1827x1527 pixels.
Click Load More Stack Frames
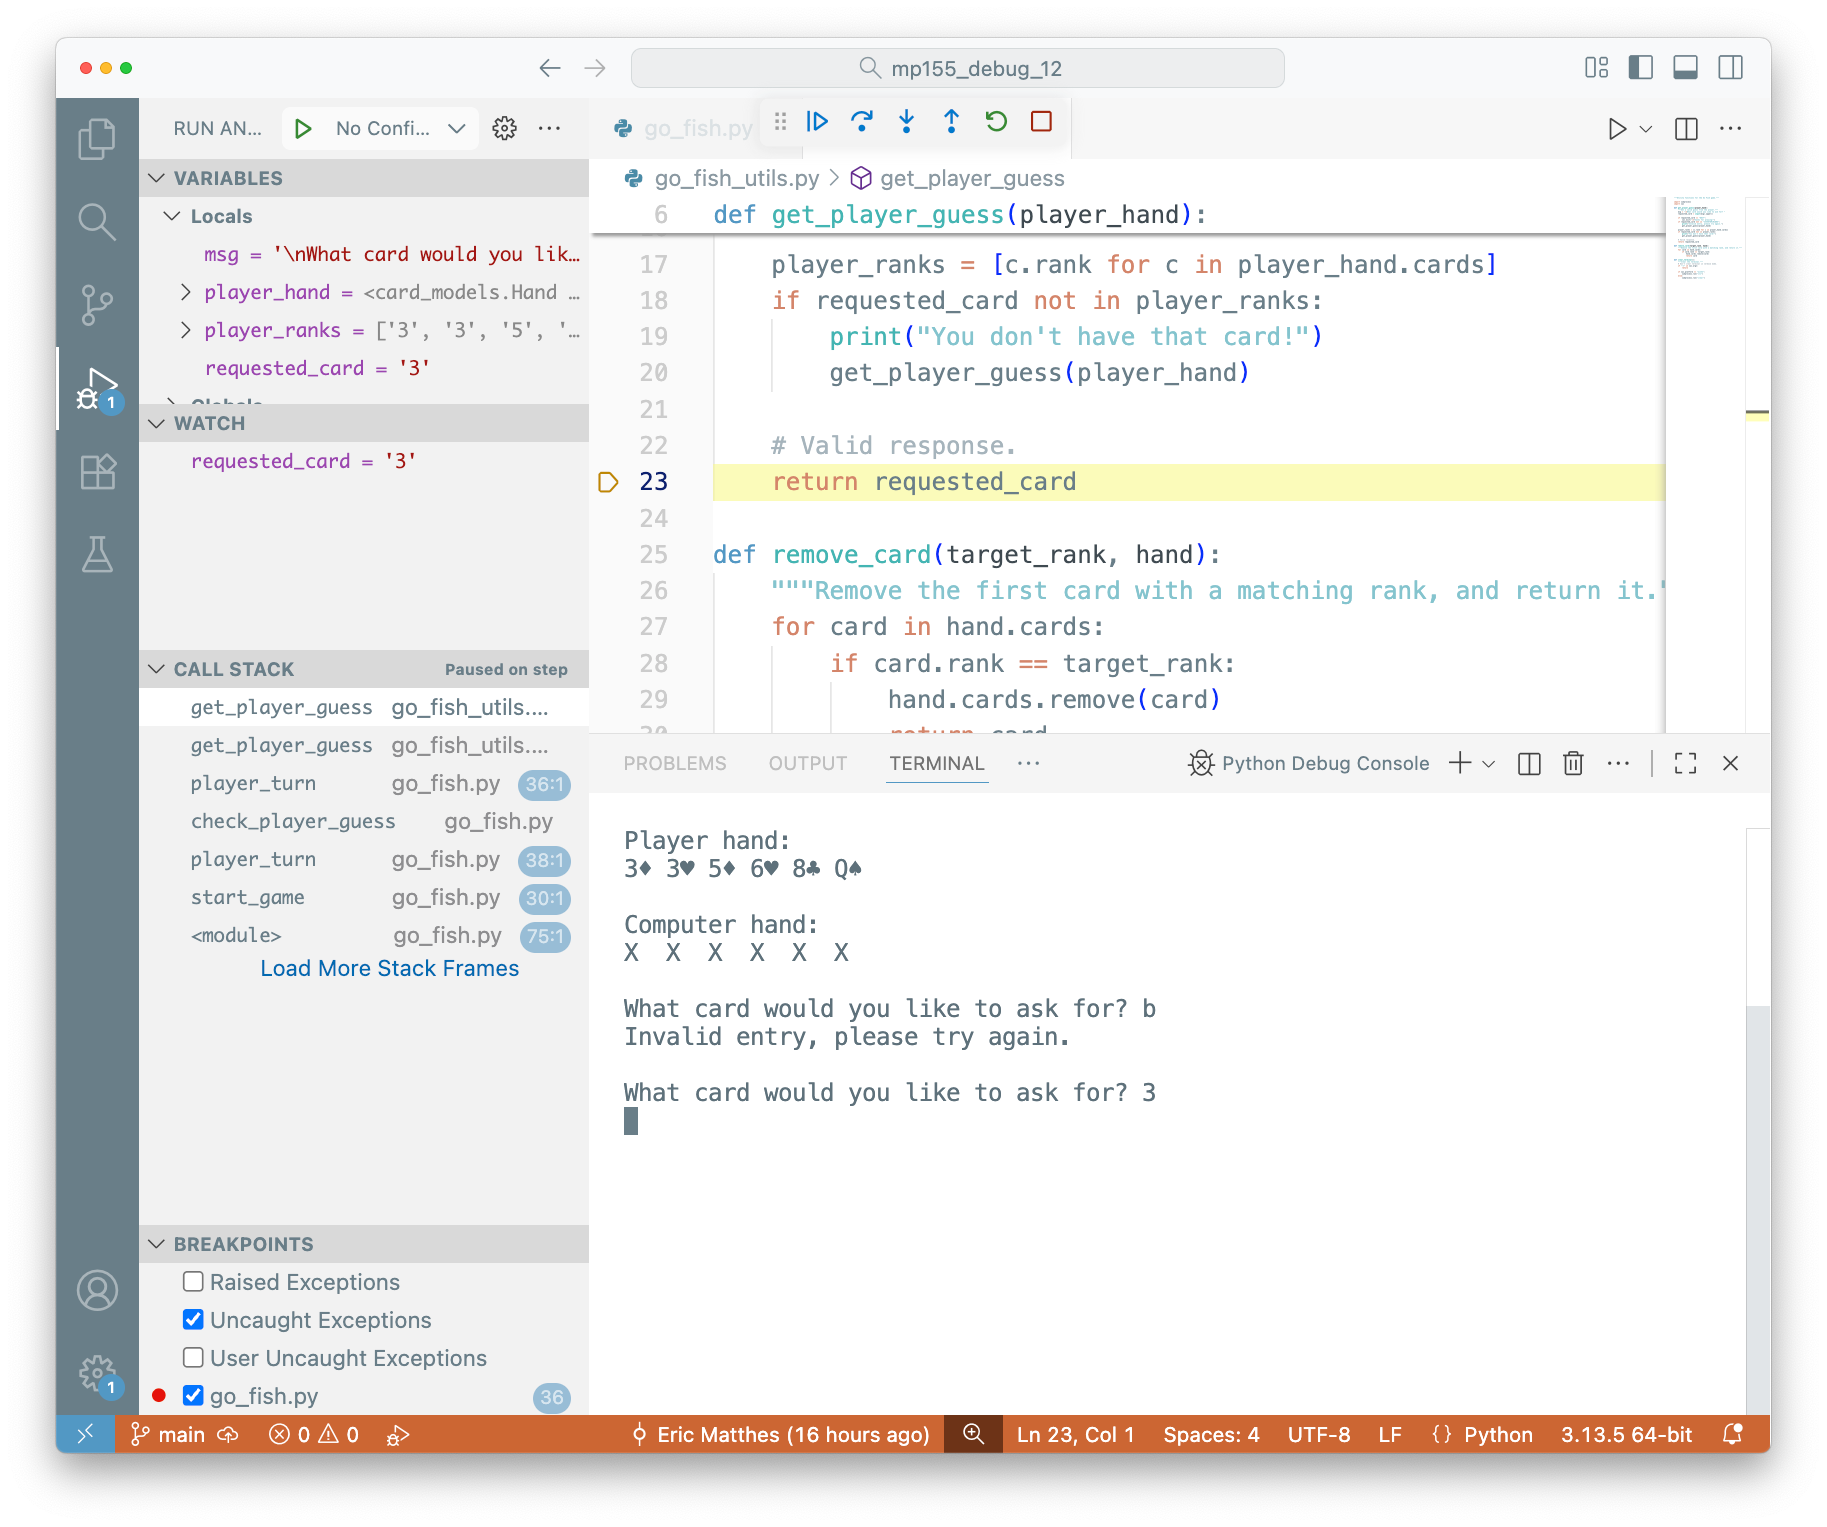389,968
